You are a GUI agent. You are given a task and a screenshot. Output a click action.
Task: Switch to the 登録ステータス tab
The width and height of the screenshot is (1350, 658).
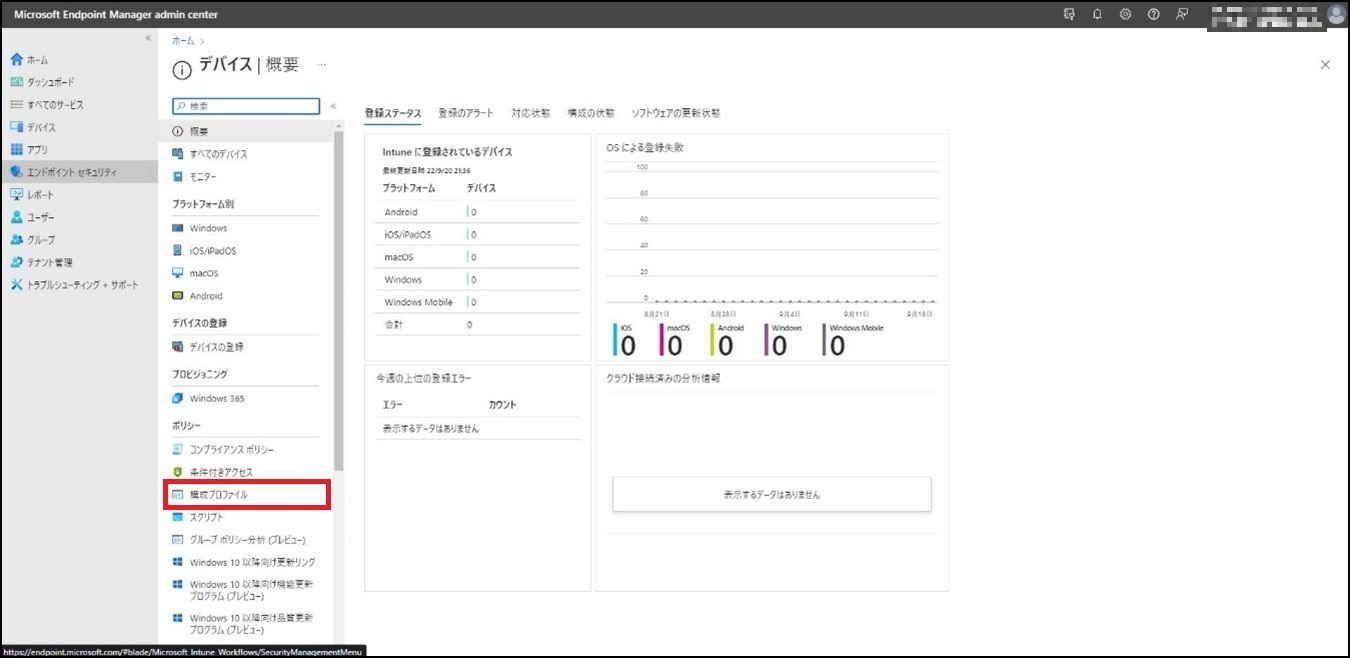pyautogui.click(x=393, y=113)
